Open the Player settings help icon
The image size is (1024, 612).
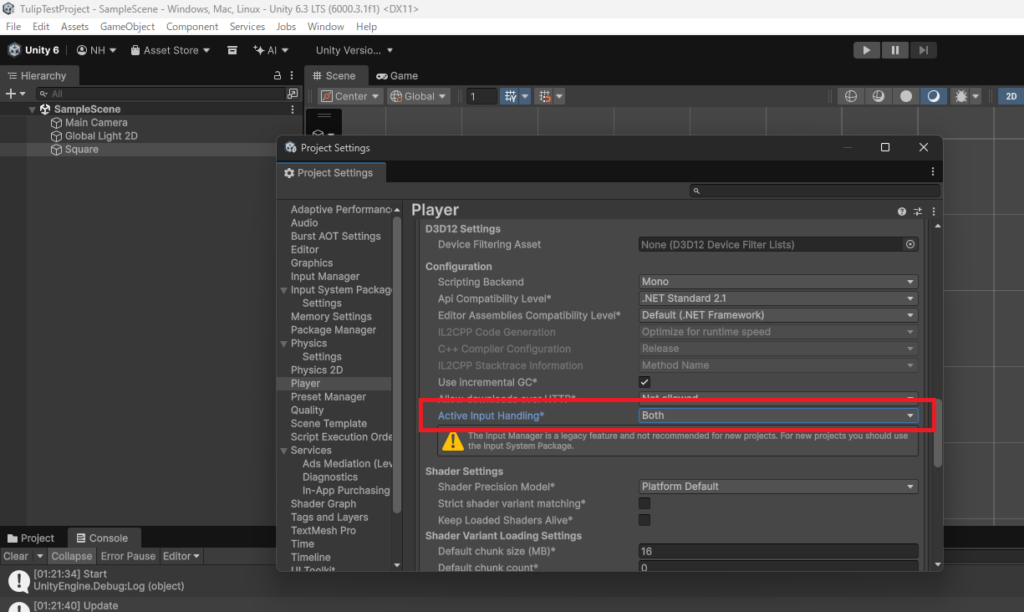pos(902,211)
